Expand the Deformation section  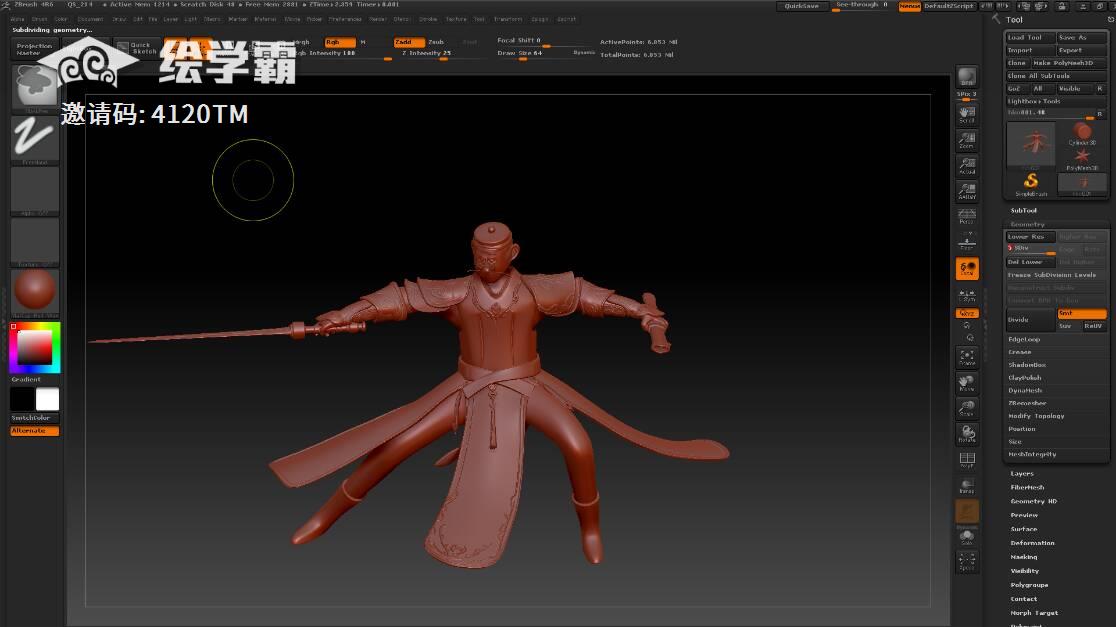(1032, 543)
